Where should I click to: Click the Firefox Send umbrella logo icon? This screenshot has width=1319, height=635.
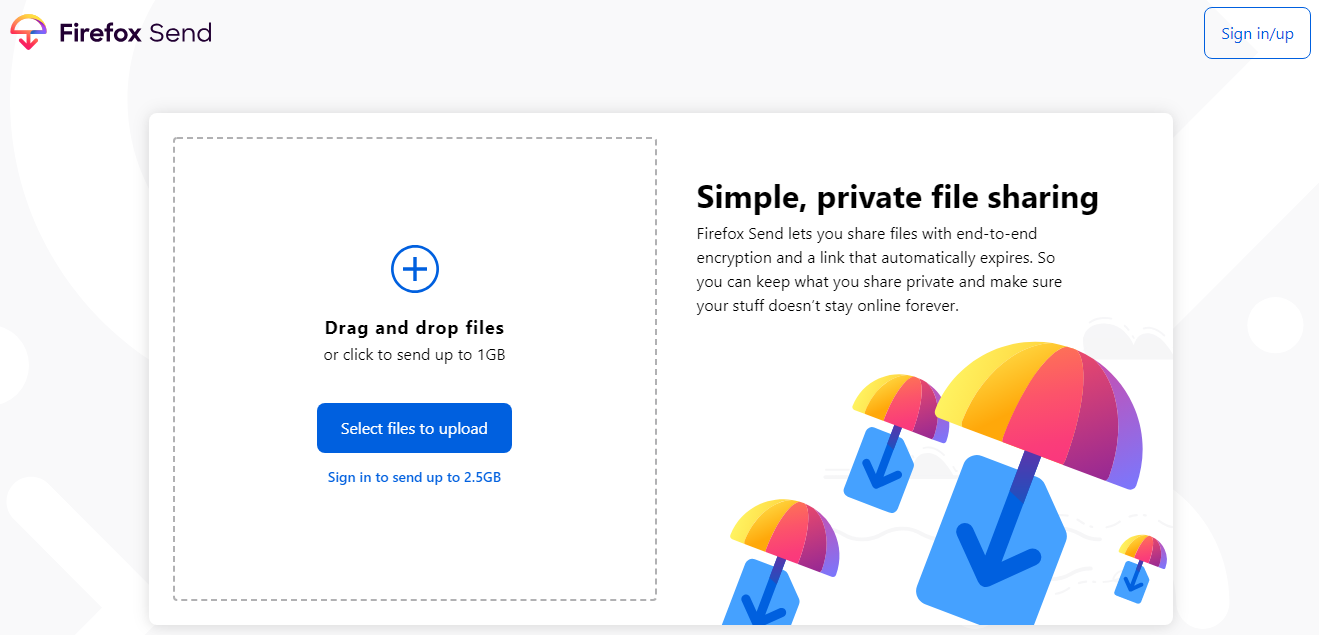(x=29, y=32)
